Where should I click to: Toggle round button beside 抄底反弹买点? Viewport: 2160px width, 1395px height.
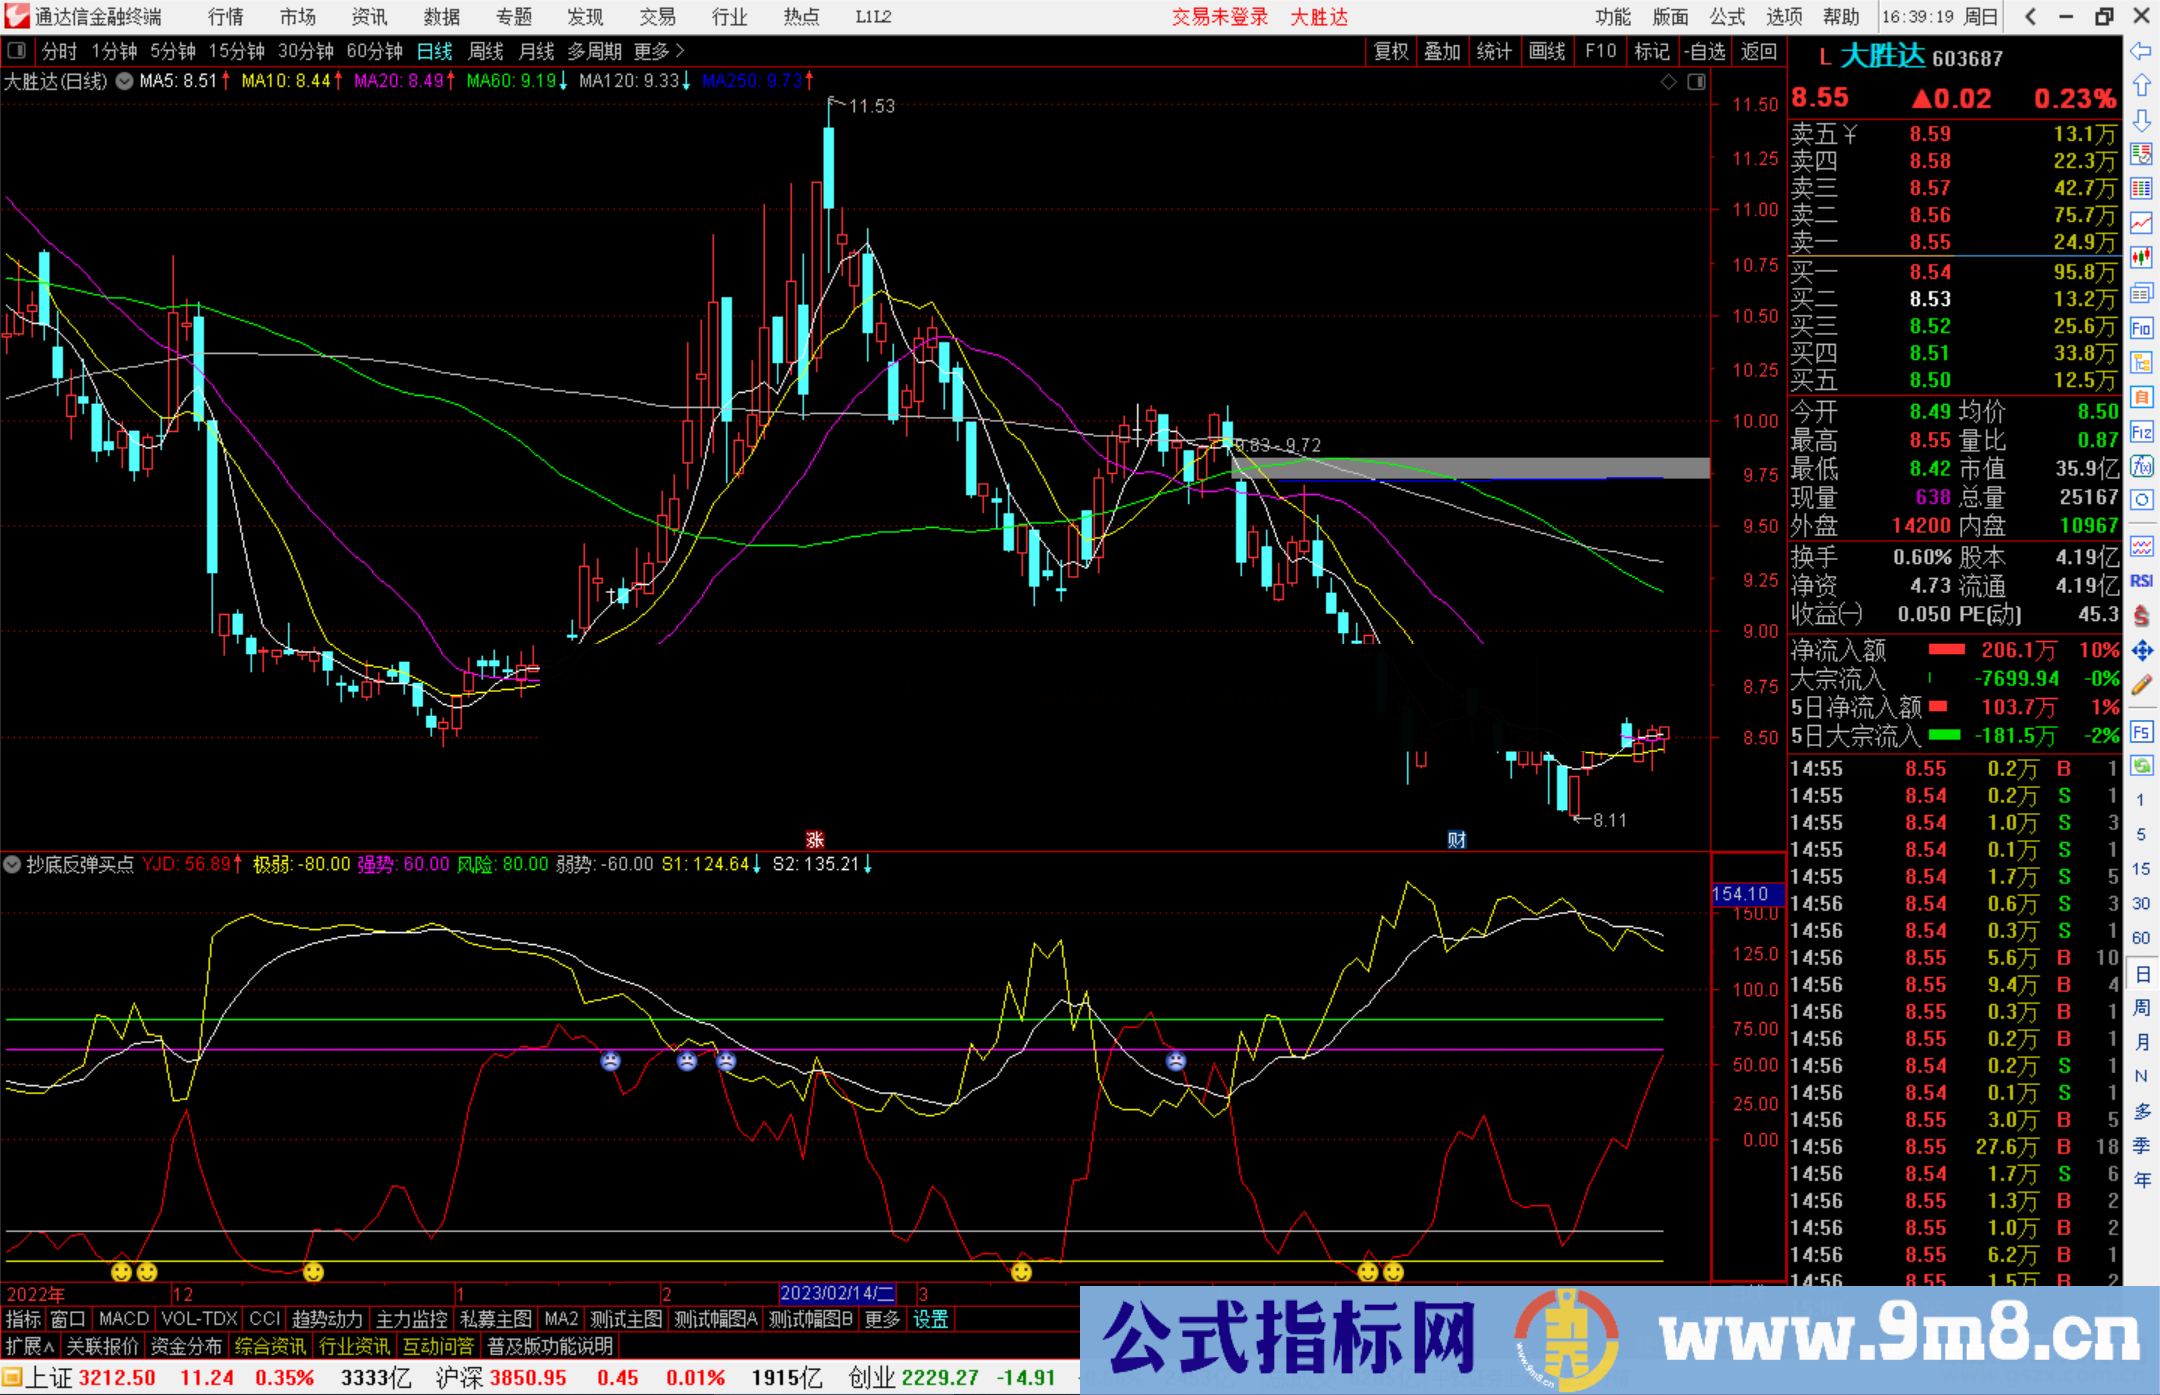point(13,864)
